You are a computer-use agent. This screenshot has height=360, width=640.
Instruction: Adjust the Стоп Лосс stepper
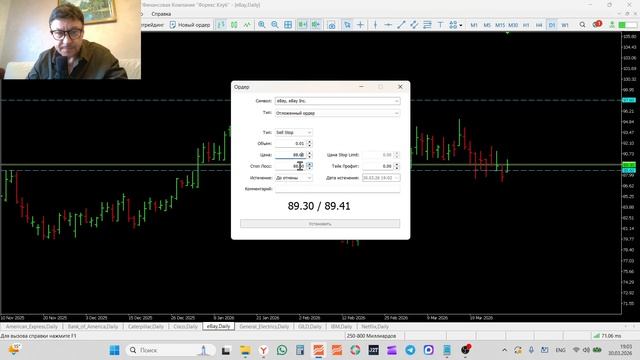pyautogui.click(x=309, y=166)
